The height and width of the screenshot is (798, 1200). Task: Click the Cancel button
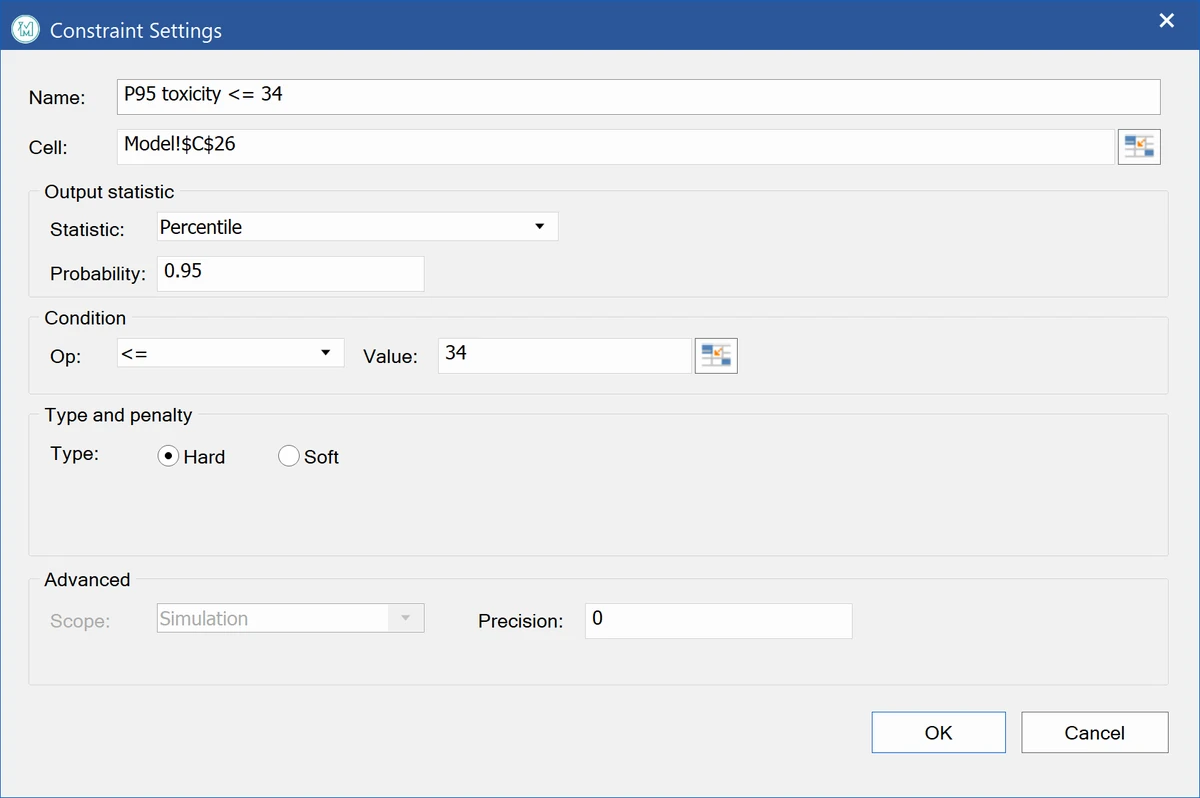pyautogui.click(x=1094, y=732)
